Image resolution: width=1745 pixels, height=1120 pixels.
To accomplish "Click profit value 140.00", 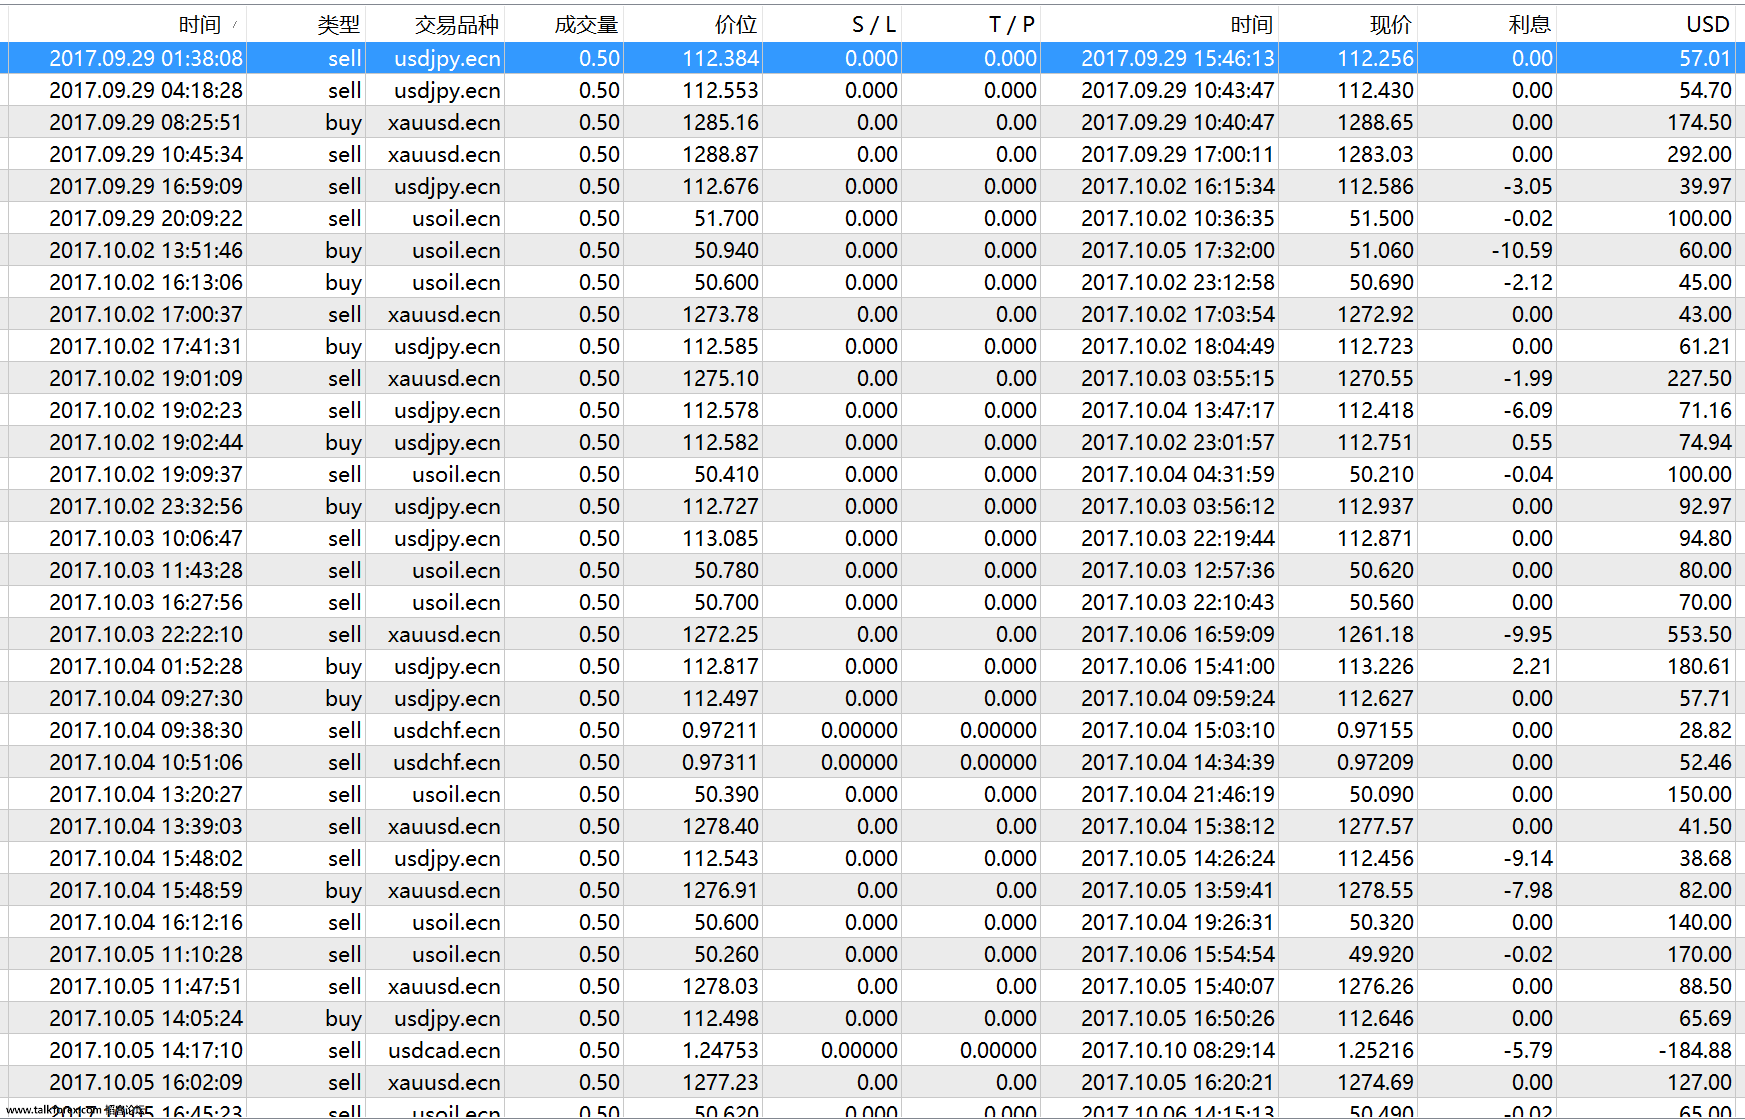I will (1699, 922).
